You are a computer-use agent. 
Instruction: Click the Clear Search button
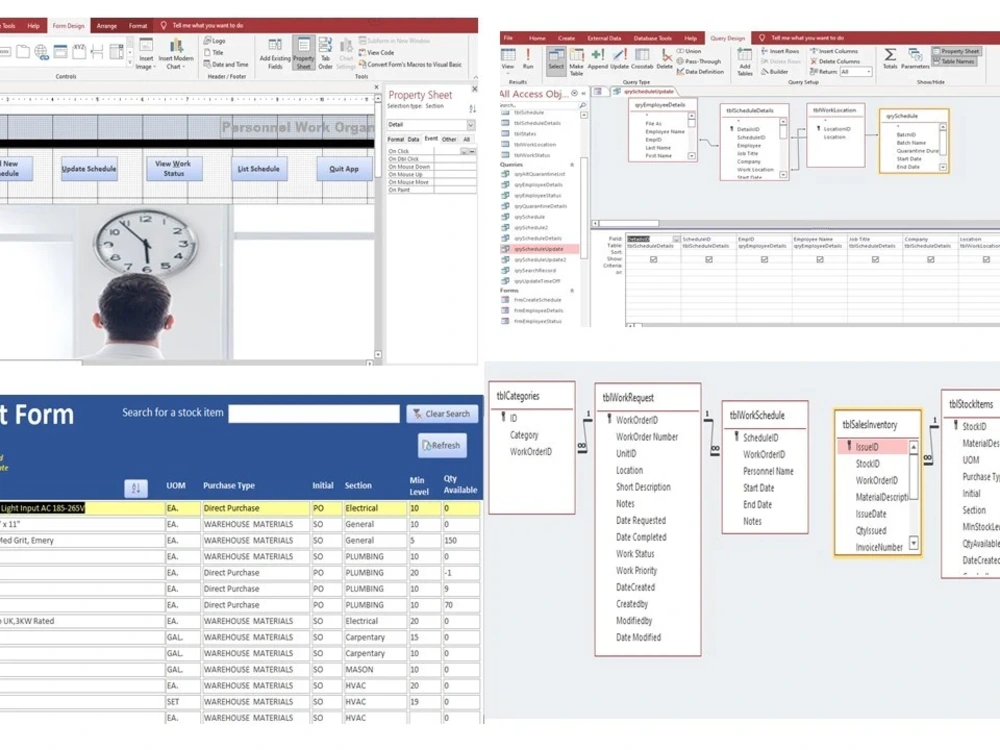coord(442,414)
